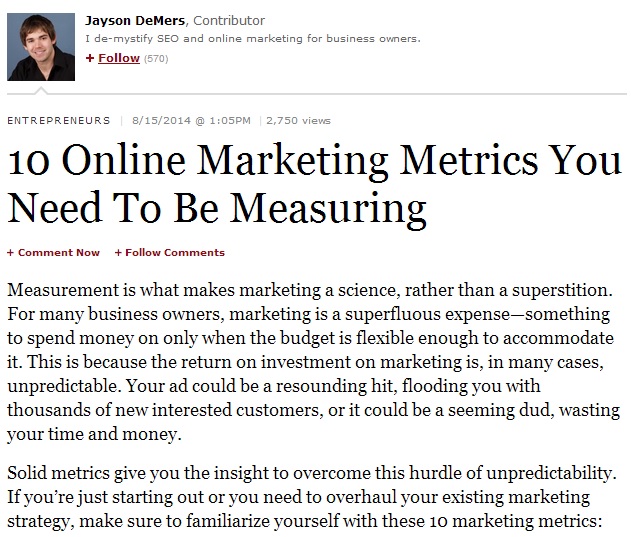Click the second headline line Need To Be Measuring
Viewport: 631px width, 537px height.
click(x=217, y=209)
